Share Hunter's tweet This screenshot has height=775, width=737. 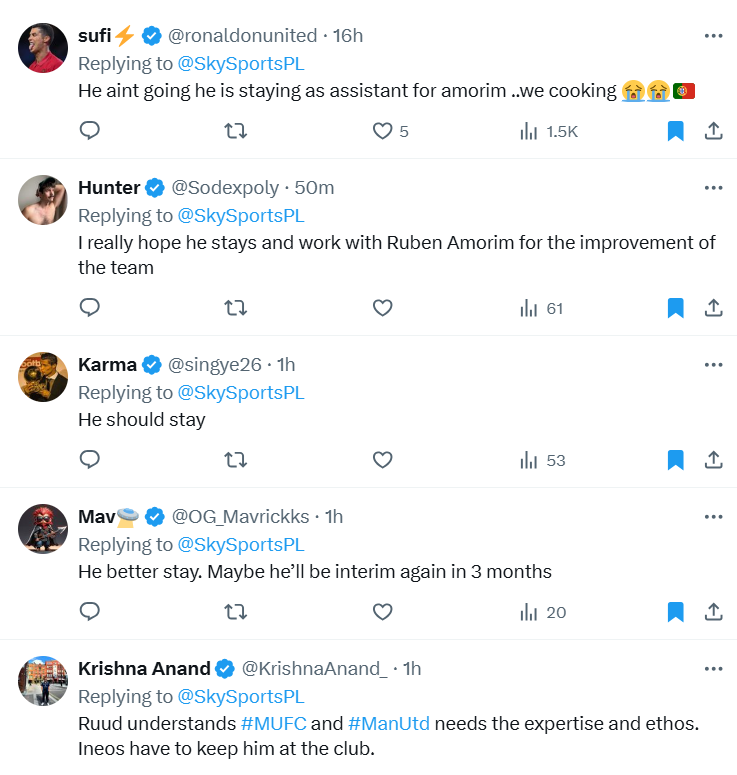coord(714,308)
